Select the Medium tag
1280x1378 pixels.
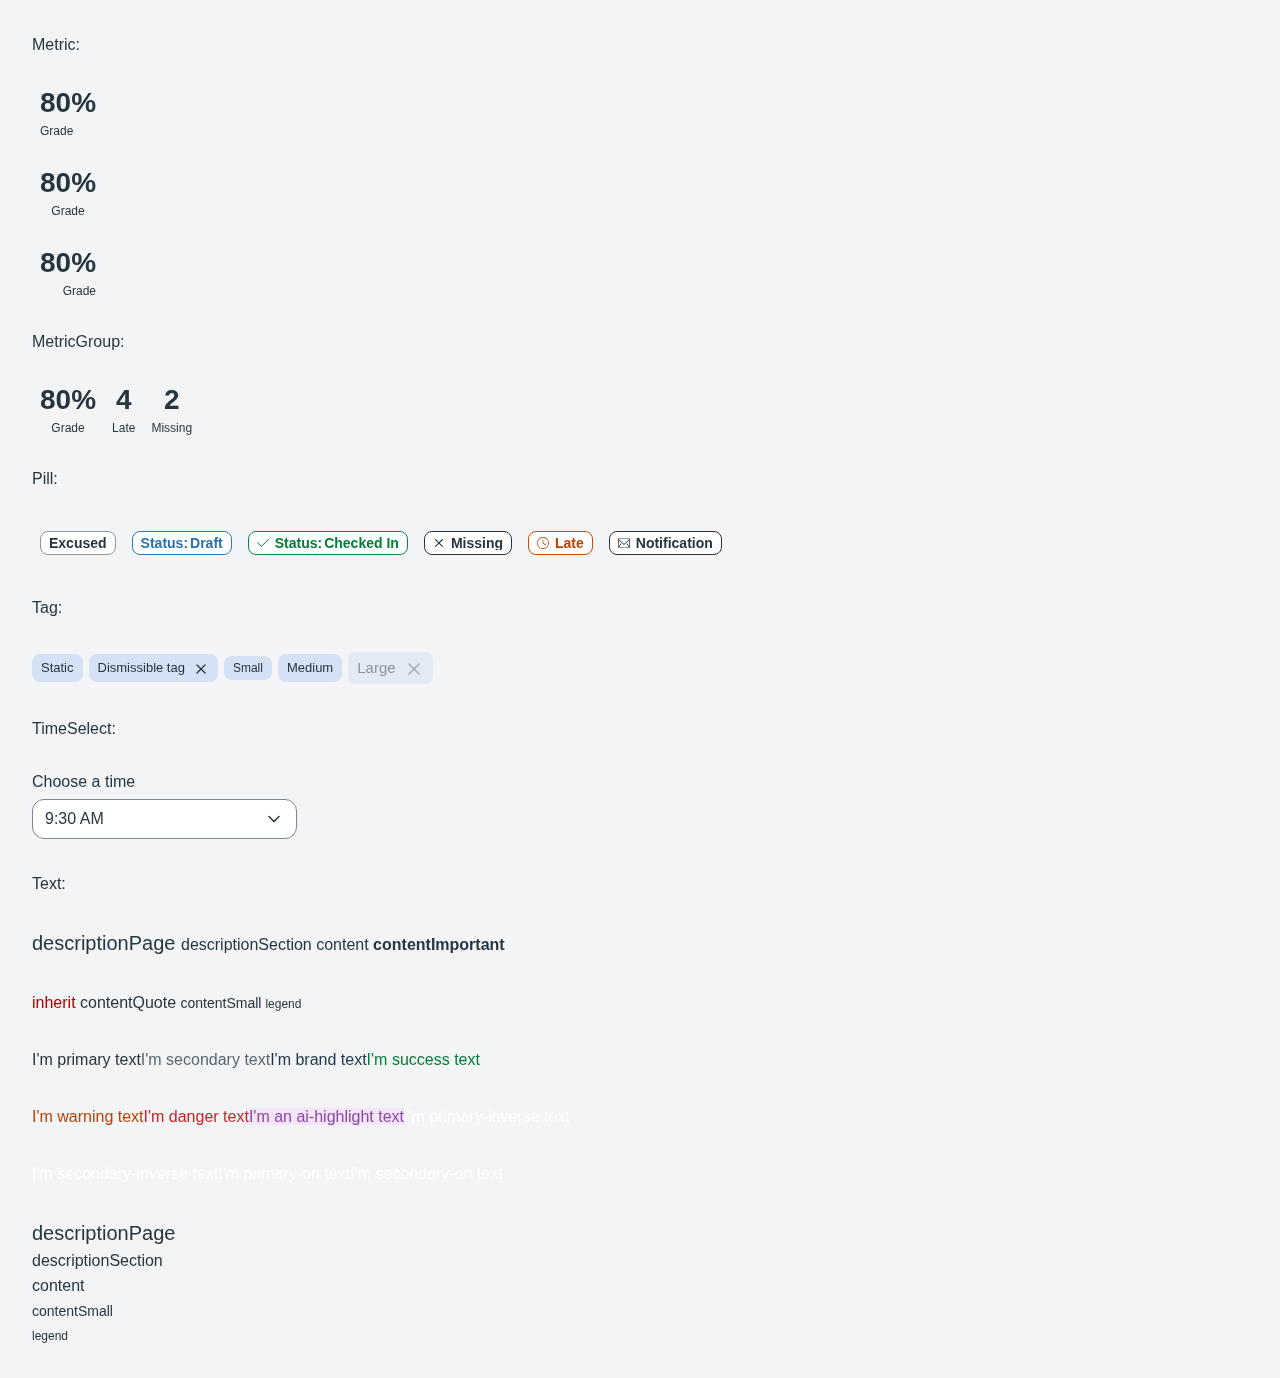pos(310,668)
